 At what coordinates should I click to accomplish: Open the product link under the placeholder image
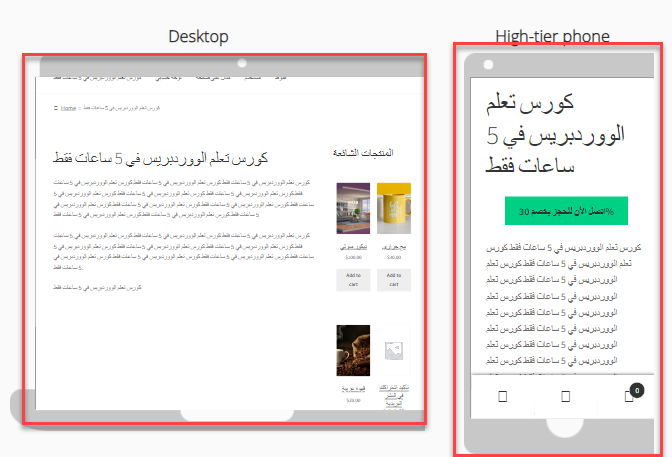[394, 395]
